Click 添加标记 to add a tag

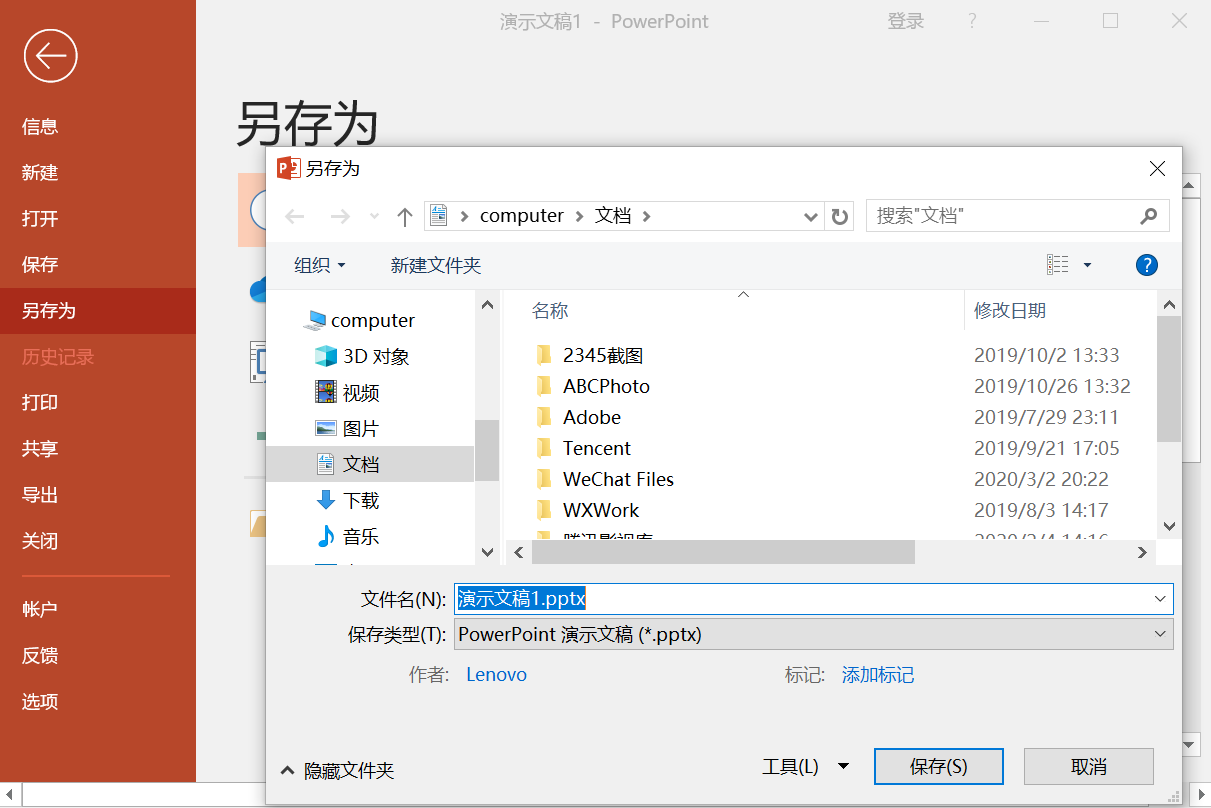pos(878,675)
